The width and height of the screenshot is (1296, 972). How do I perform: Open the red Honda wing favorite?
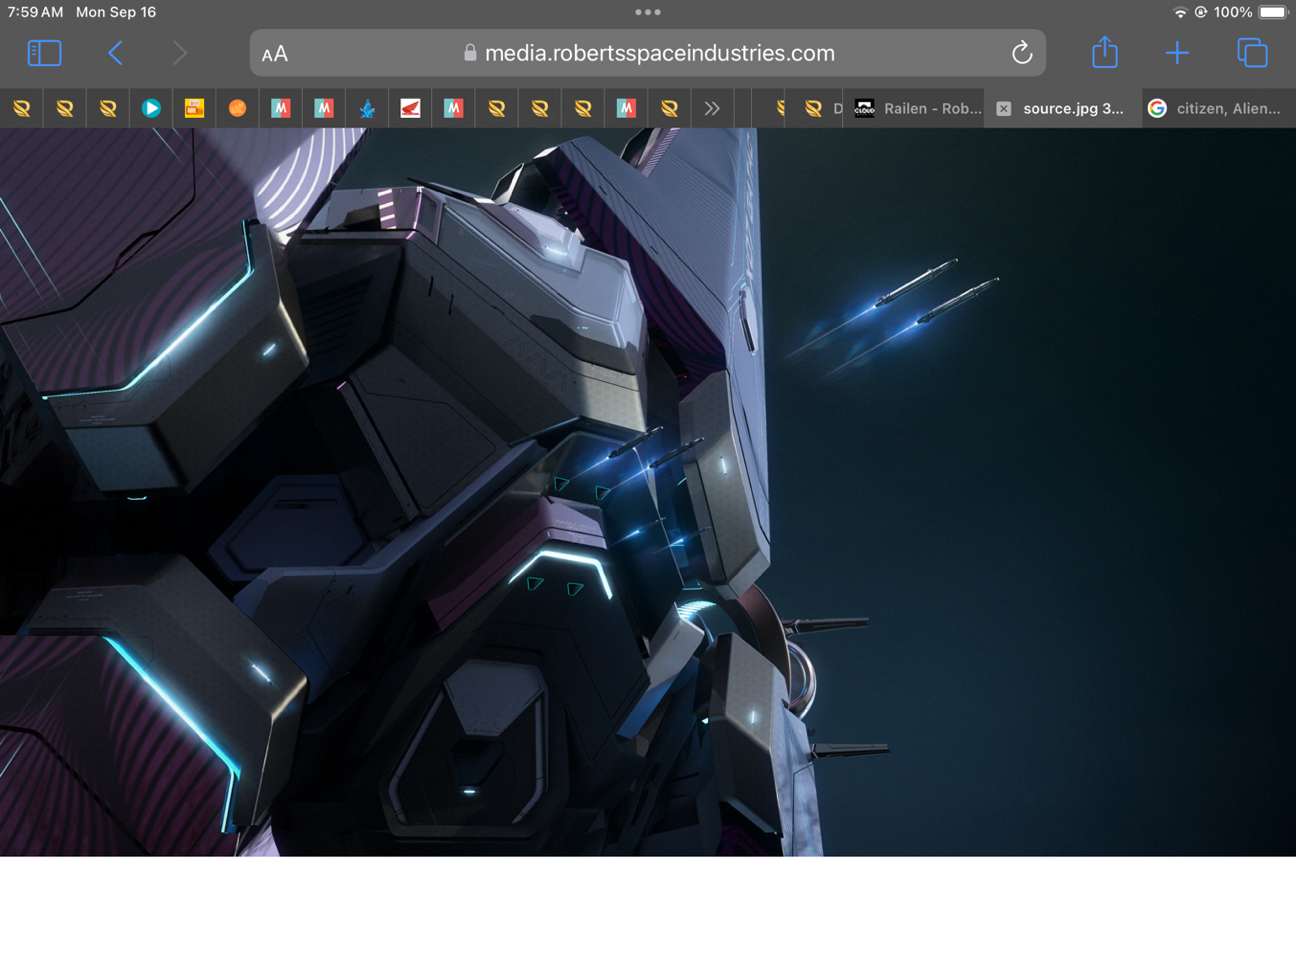pos(410,108)
